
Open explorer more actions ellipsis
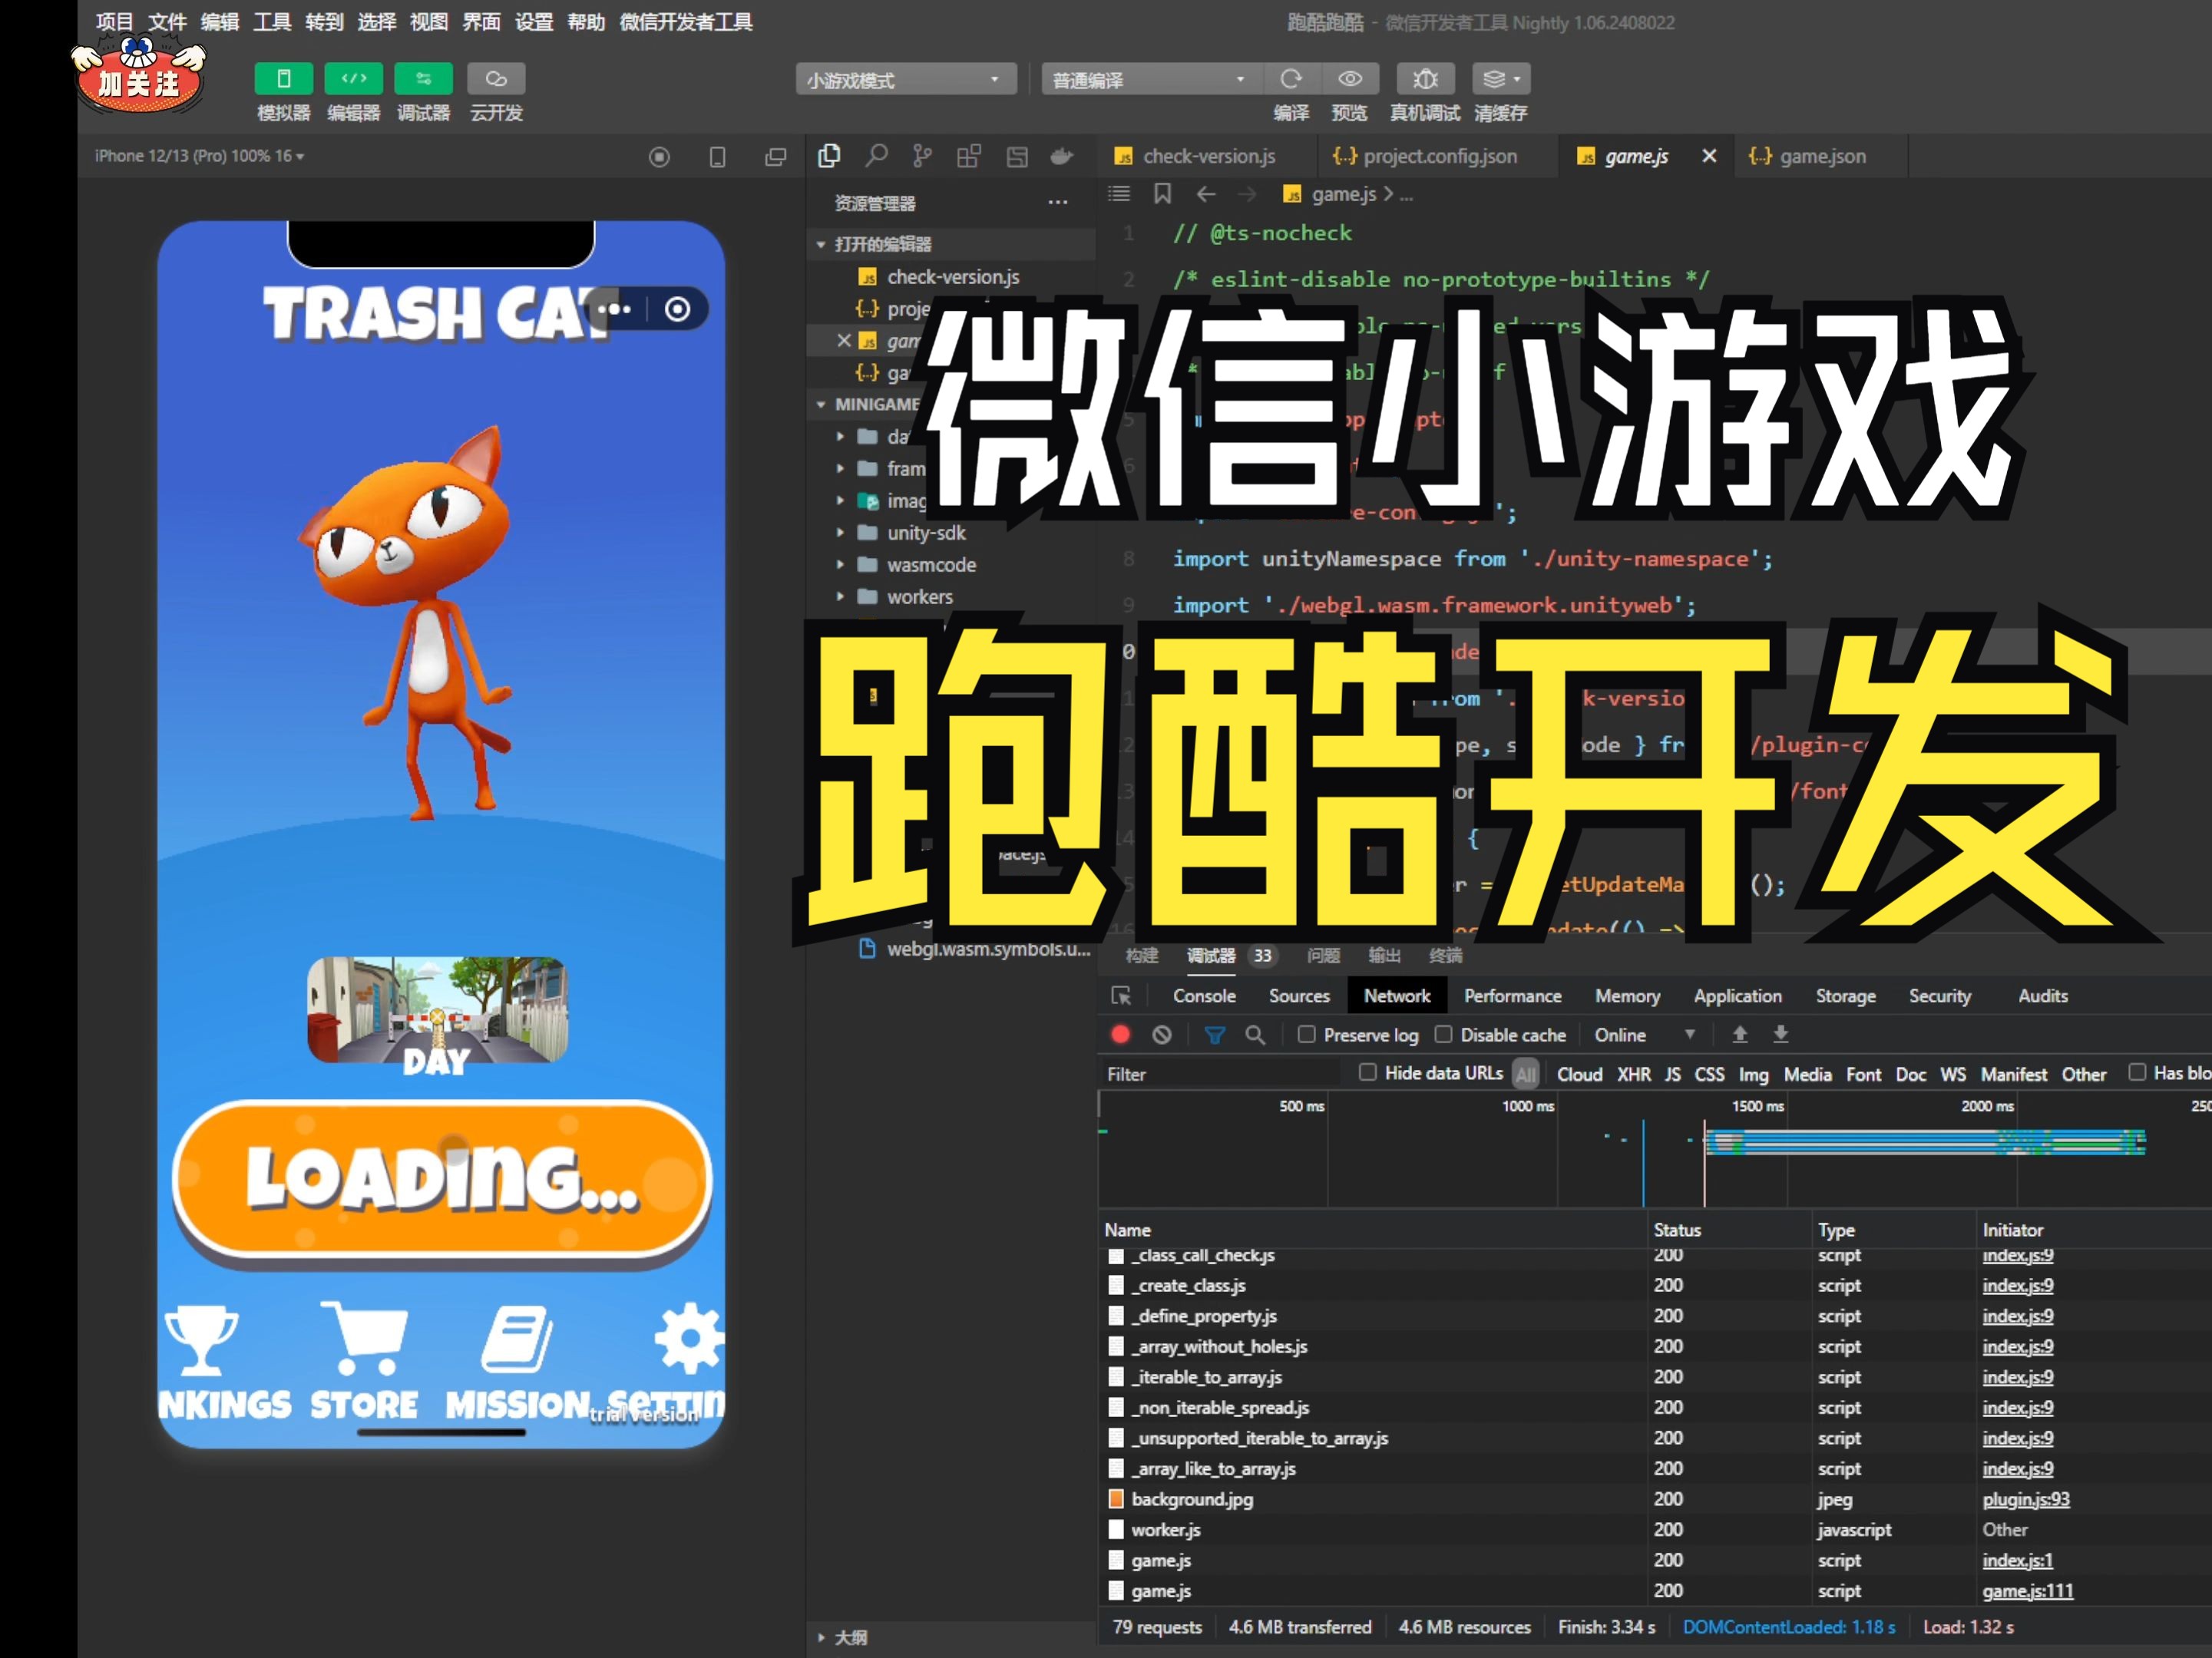click(1057, 203)
